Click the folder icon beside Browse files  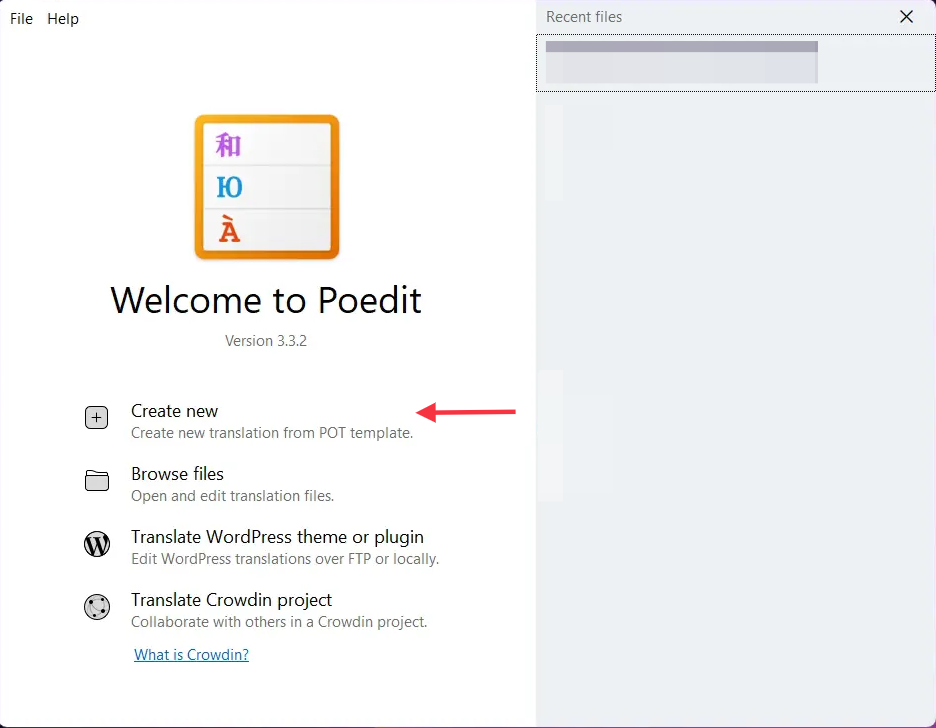96,482
